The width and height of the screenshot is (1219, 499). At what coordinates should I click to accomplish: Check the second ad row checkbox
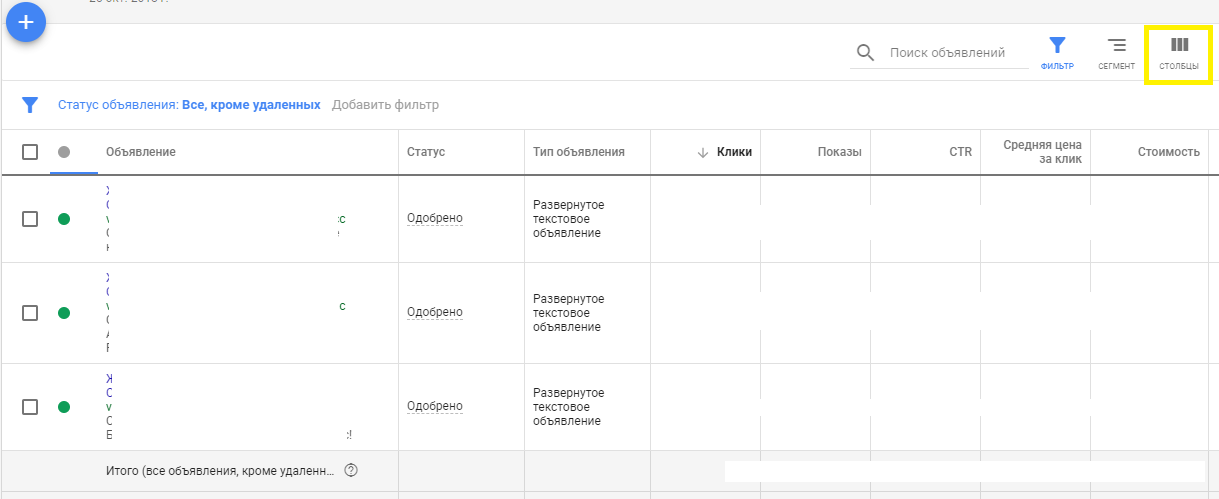pyautogui.click(x=30, y=313)
